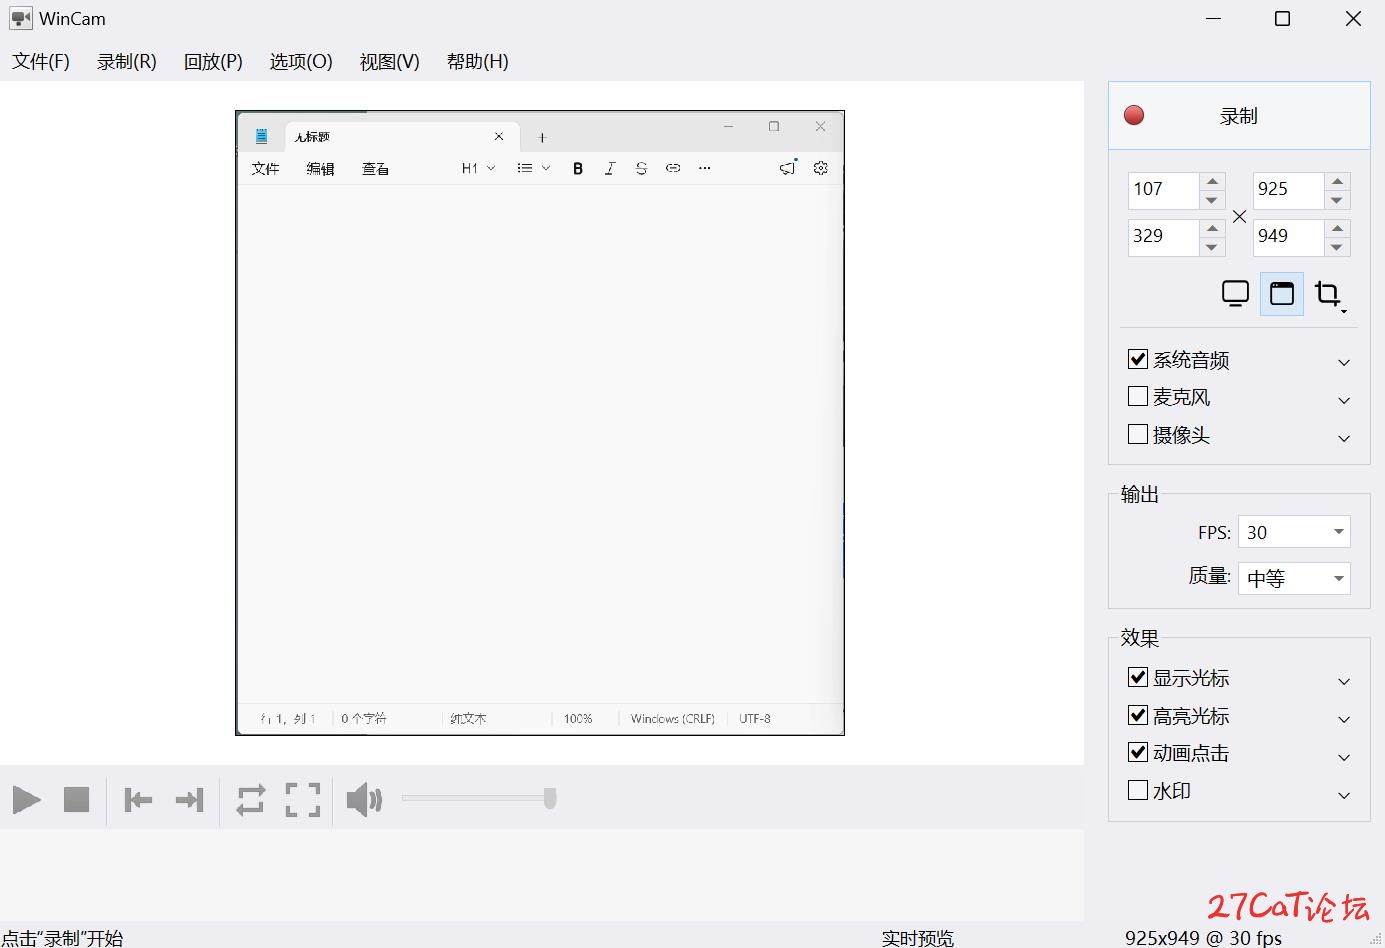Screen dimensions: 1385x948
Task: Click the play button in playback bar
Action: pyautogui.click(x=27, y=800)
